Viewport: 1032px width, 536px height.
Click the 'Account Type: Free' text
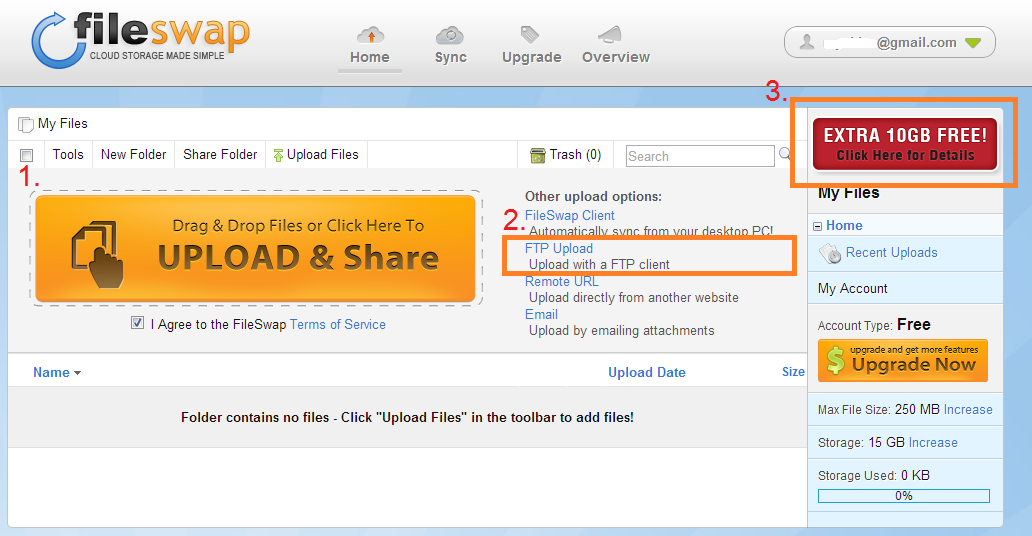(873, 325)
